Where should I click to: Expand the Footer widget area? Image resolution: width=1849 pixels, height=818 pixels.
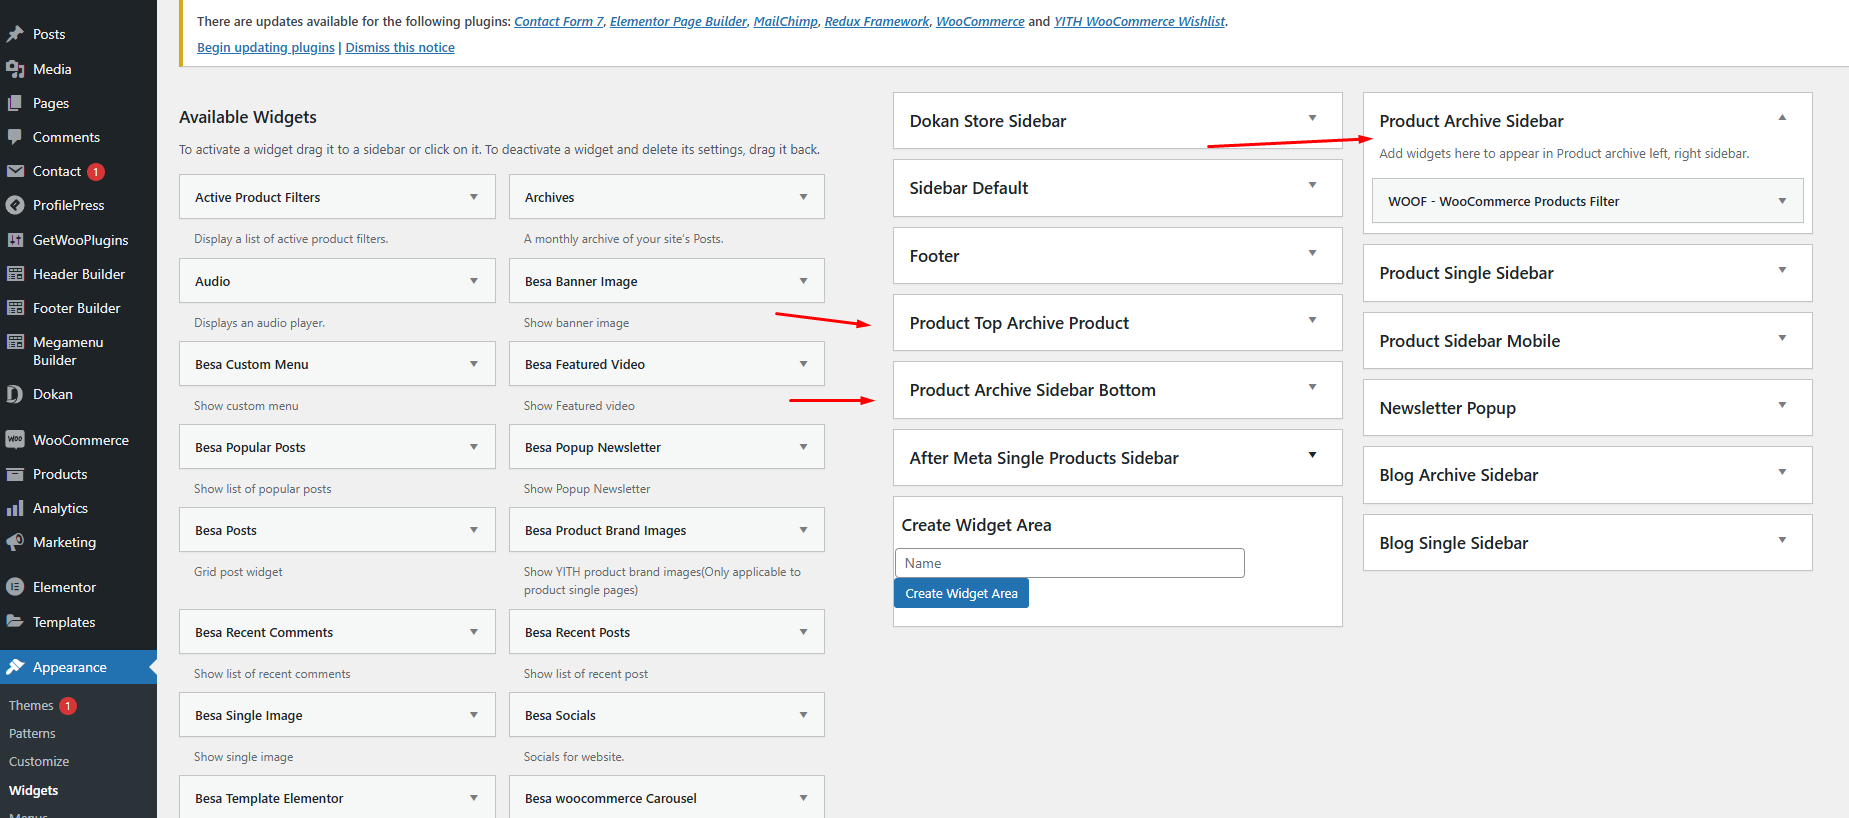tap(1312, 253)
